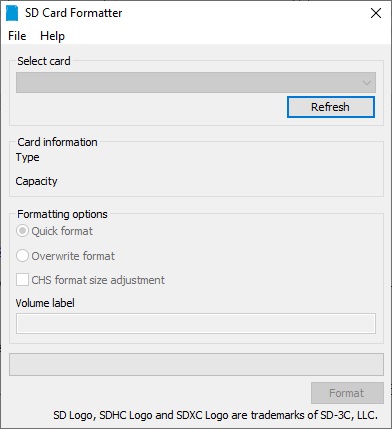392x429 pixels.
Task: Click the SD Card Formatter title text
Action: [73, 13]
